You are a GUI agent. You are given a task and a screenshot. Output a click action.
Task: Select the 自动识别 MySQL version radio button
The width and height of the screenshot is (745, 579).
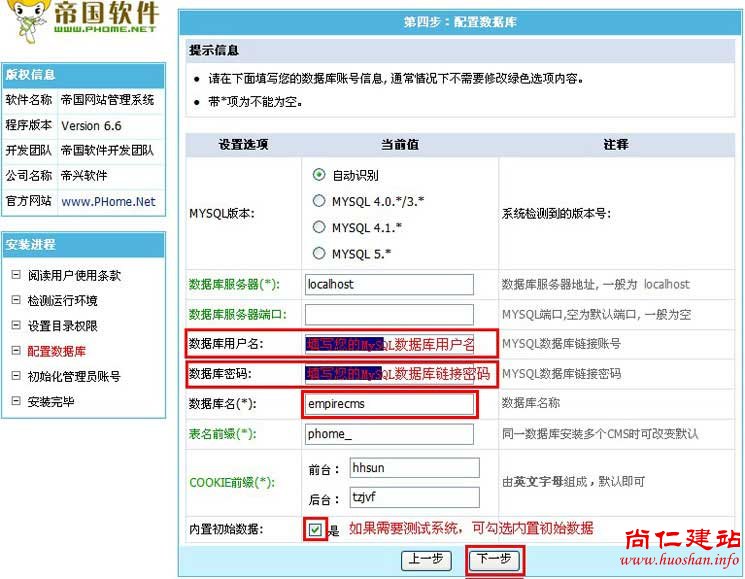point(320,174)
